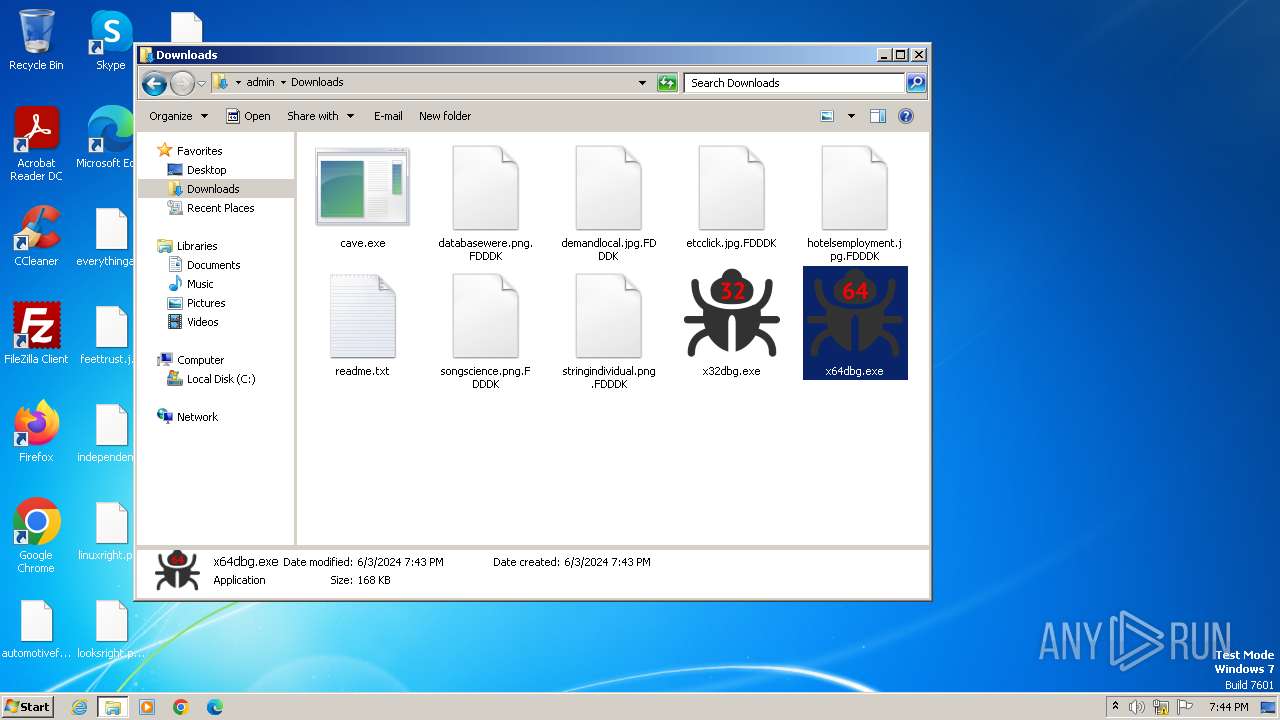Select stringindividual.png.FDDDK file icon
This screenshot has height=720, width=1280.
[608, 316]
